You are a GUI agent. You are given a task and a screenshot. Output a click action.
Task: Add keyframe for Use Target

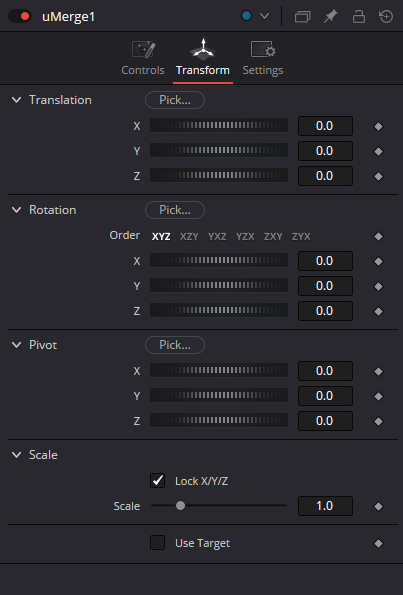coord(378,544)
